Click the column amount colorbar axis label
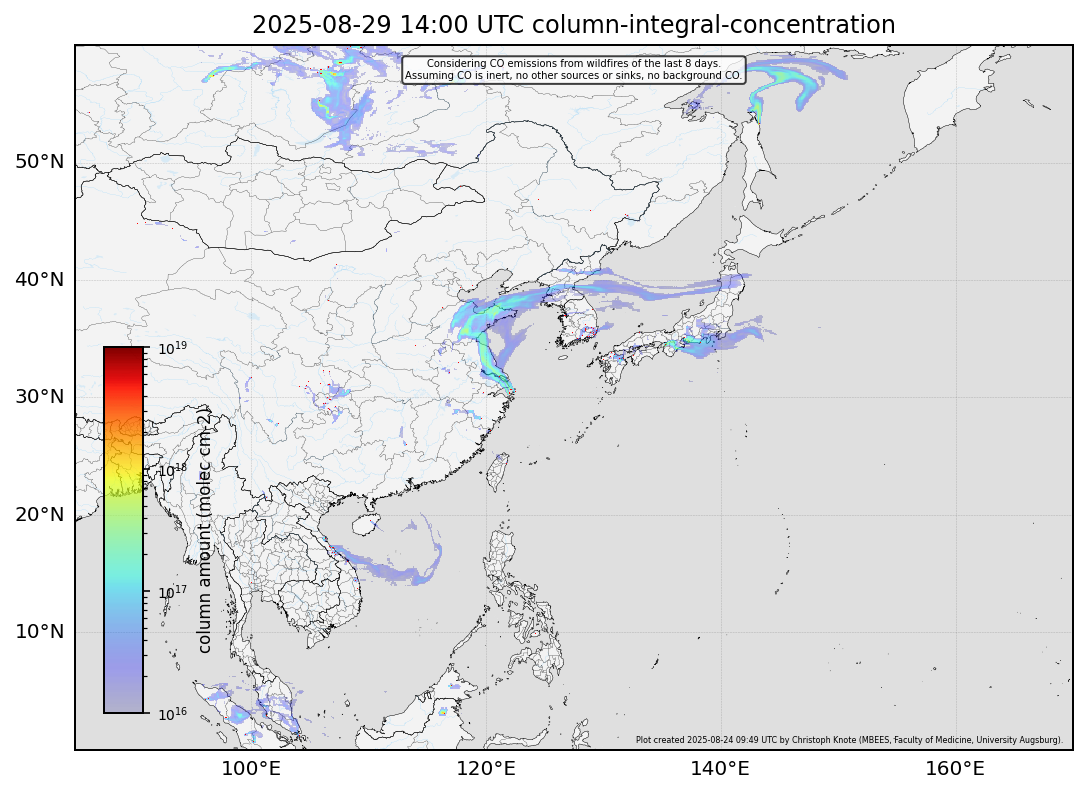 [x=204, y=530]
